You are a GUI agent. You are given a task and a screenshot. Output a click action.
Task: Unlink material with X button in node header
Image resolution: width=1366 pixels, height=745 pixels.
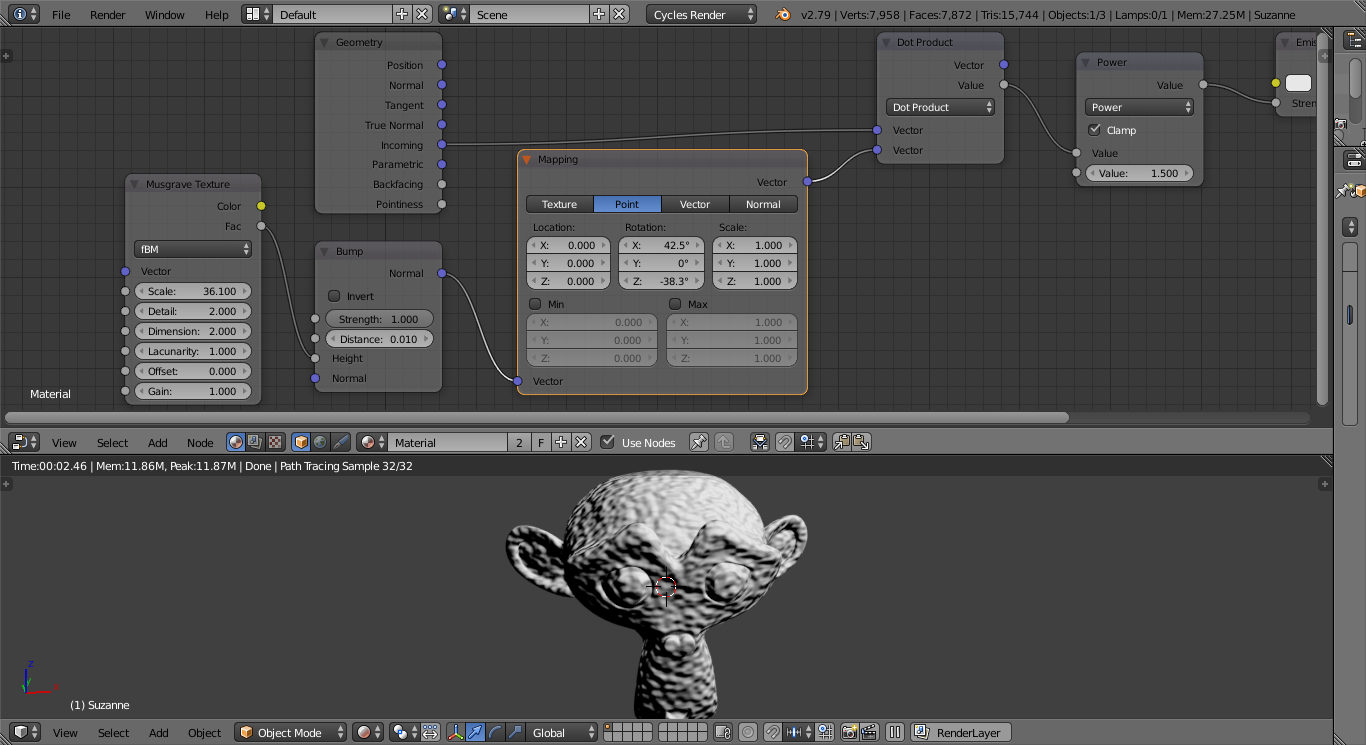point(581,442)
